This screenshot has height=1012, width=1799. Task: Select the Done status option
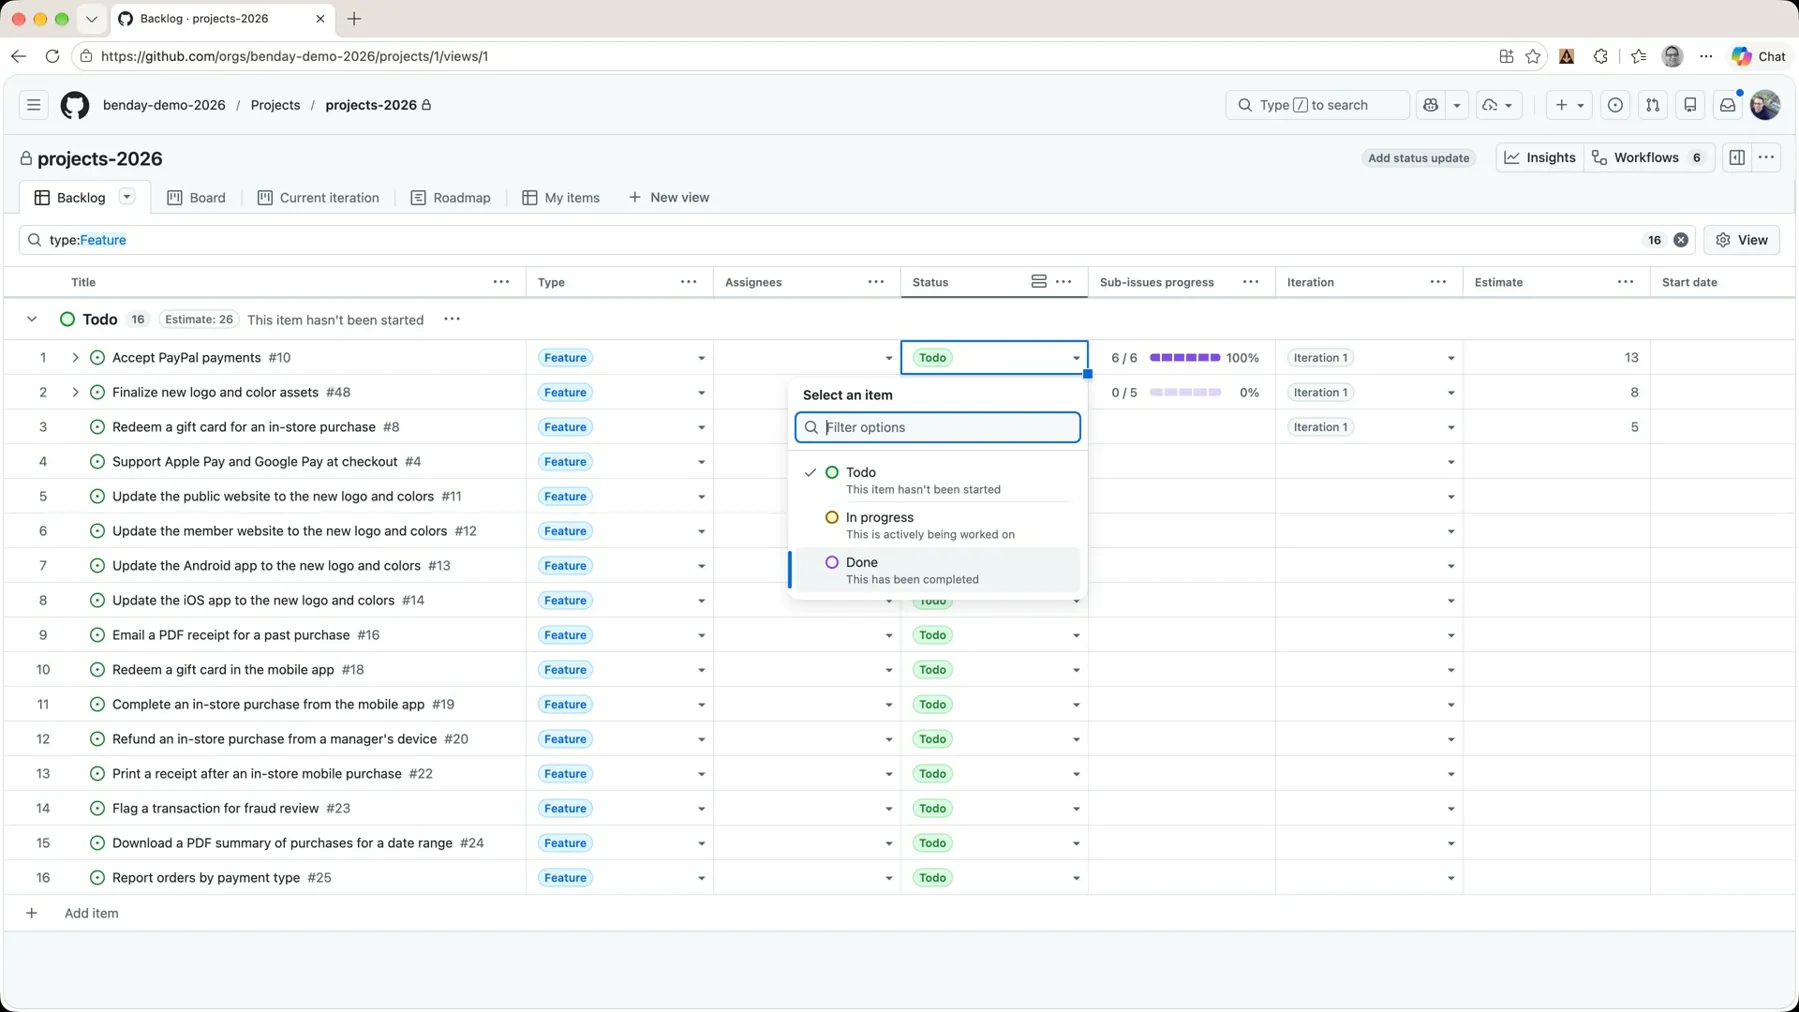coord(937,570)
